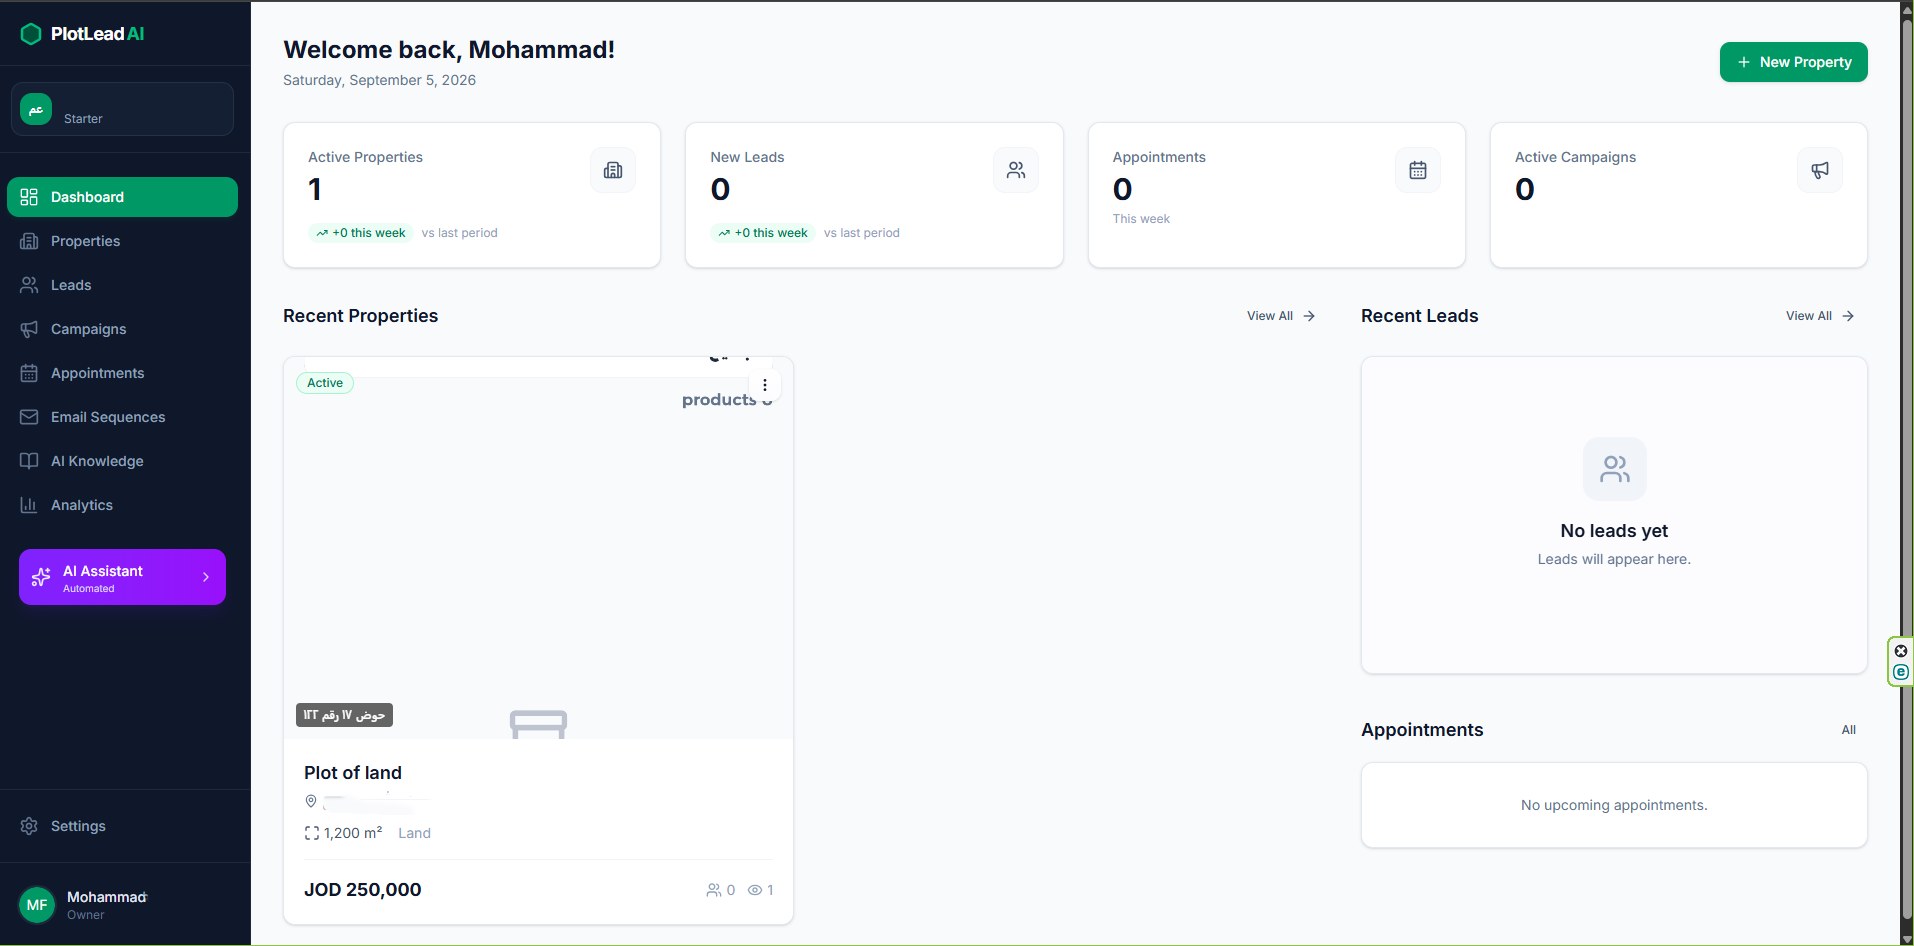The height and width of the screenshot is (946, 1914).
Task: Click the New Leads "+0 this week" badge
Action: click(763, 233)
